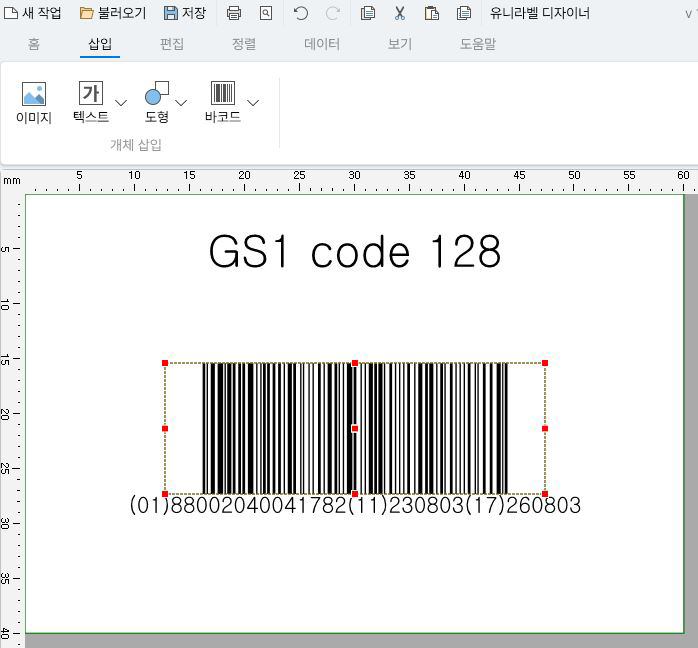The height and width of the screenshot is (648, 698).
Task: Click the duplicate icon beside paste
Action: pyautogui.click(x=464, y=13)
